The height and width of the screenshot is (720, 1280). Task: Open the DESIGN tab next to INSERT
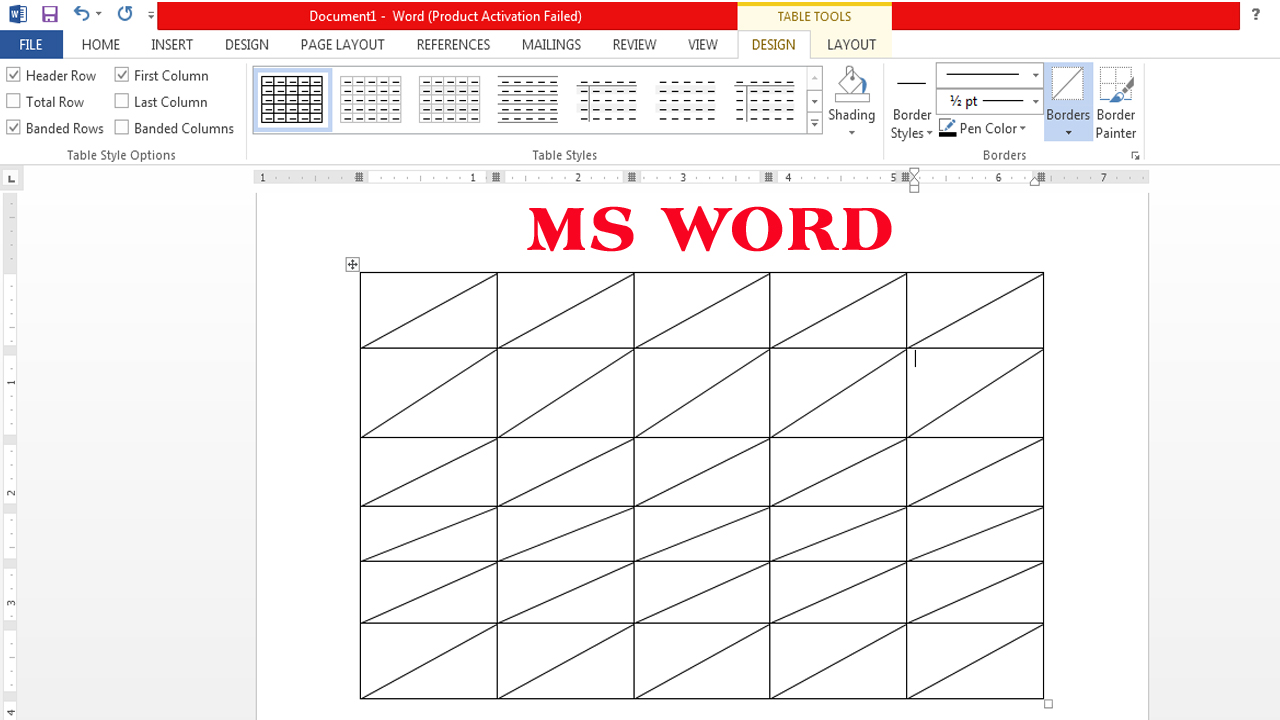pos(247,44)
